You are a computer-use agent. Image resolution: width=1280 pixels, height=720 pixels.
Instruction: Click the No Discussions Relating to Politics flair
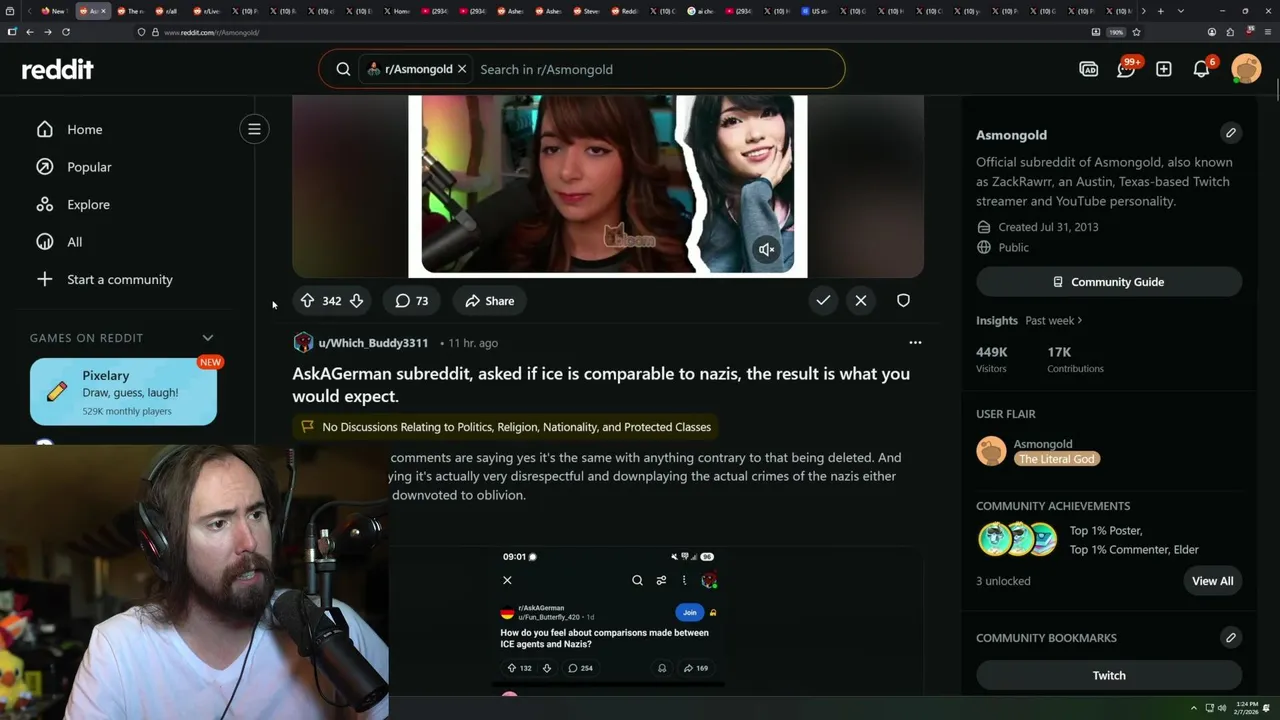point(506,427)
